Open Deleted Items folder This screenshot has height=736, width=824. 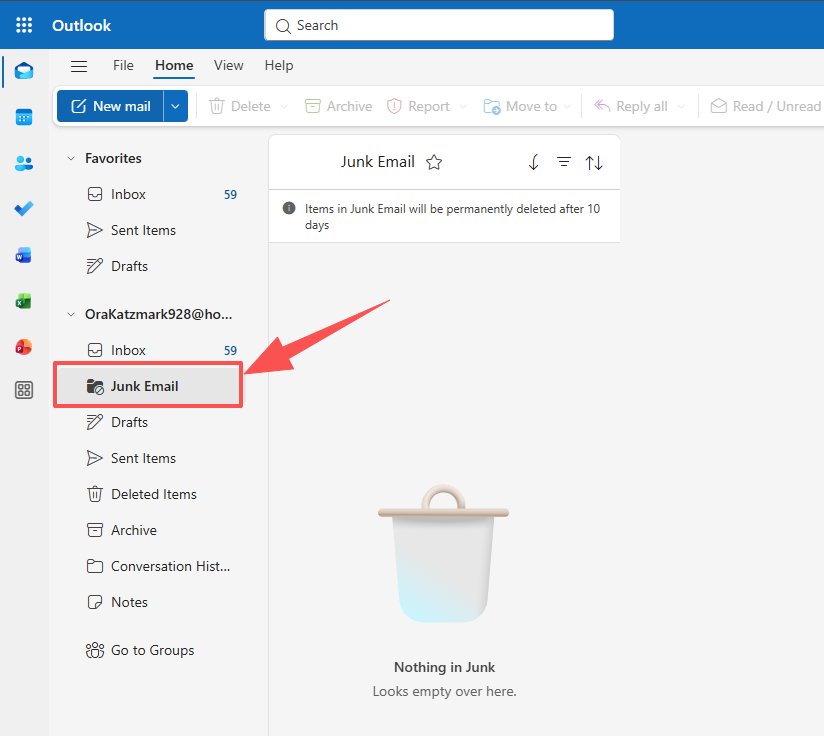click(148, 494)
